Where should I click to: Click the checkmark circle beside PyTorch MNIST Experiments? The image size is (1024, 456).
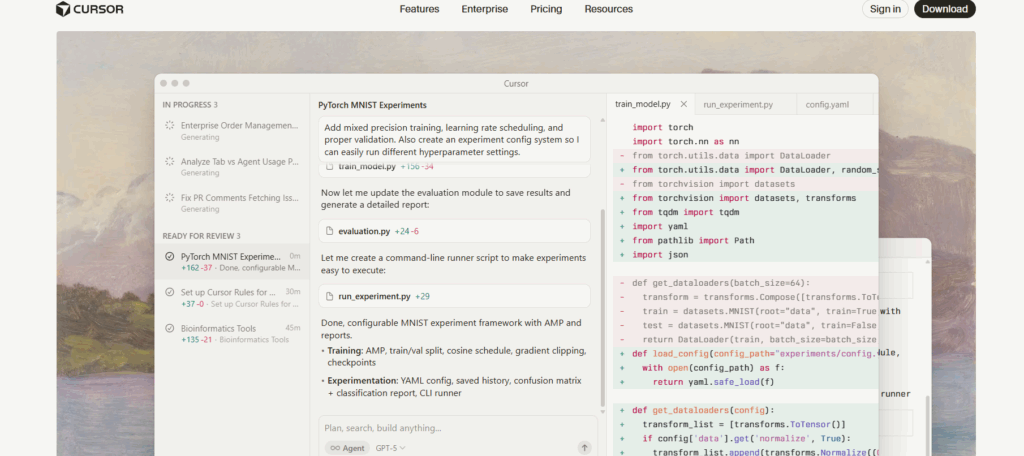pos(170,257)
